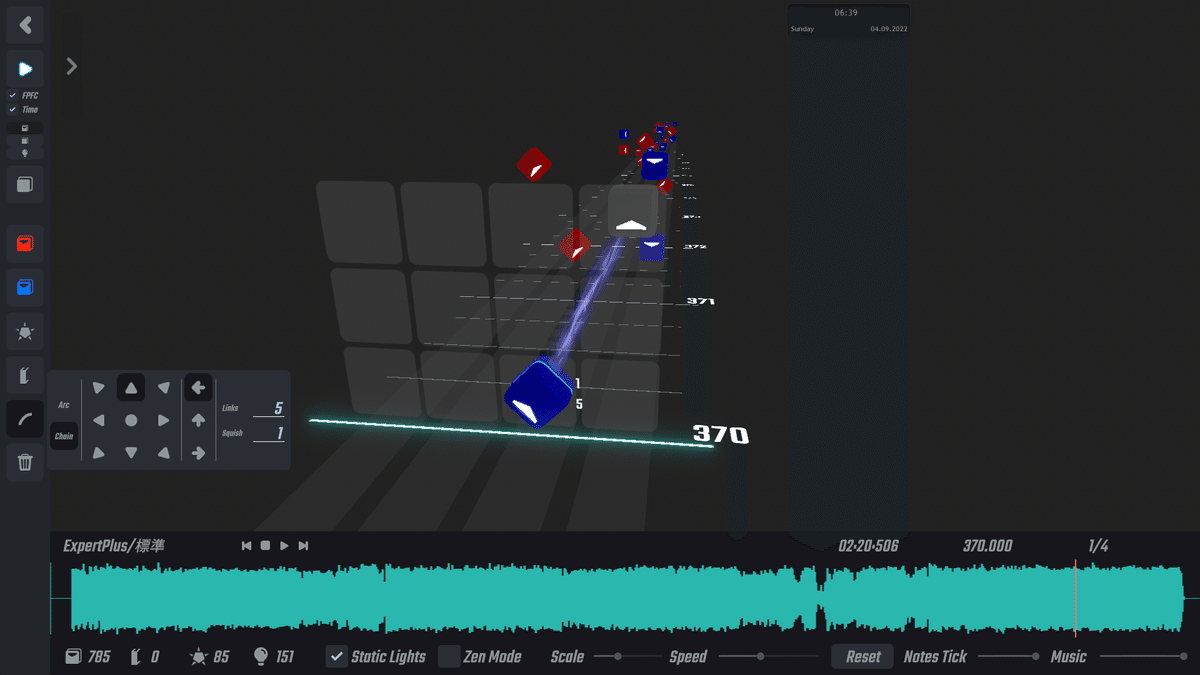This screenshot has width=1200, height=675.
Task: Select the bold left tail arrow
Action: point(198,388)
